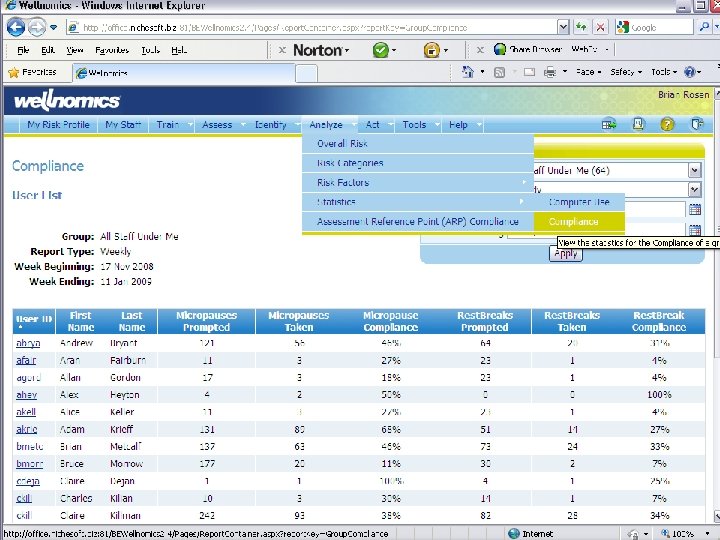
Task: Open the File menu
Action: coord(23,50)
